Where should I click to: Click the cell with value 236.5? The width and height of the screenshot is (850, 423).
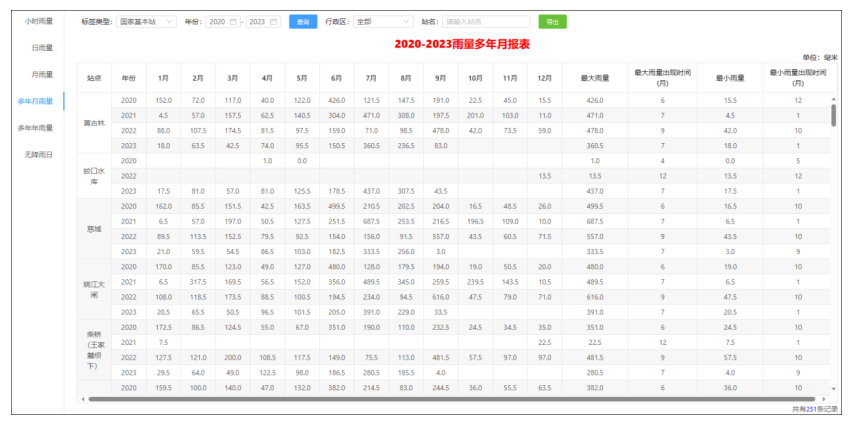tap(406, 146)
